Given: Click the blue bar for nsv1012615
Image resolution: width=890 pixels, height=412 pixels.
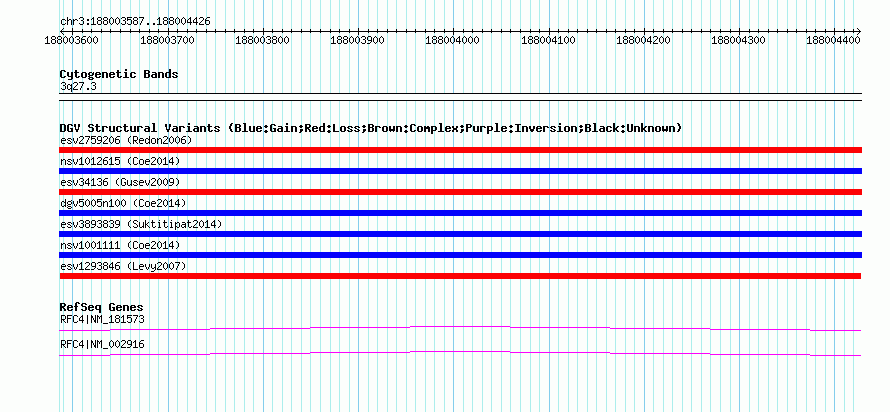Looking at the screenshot, I should click(461, 171).
